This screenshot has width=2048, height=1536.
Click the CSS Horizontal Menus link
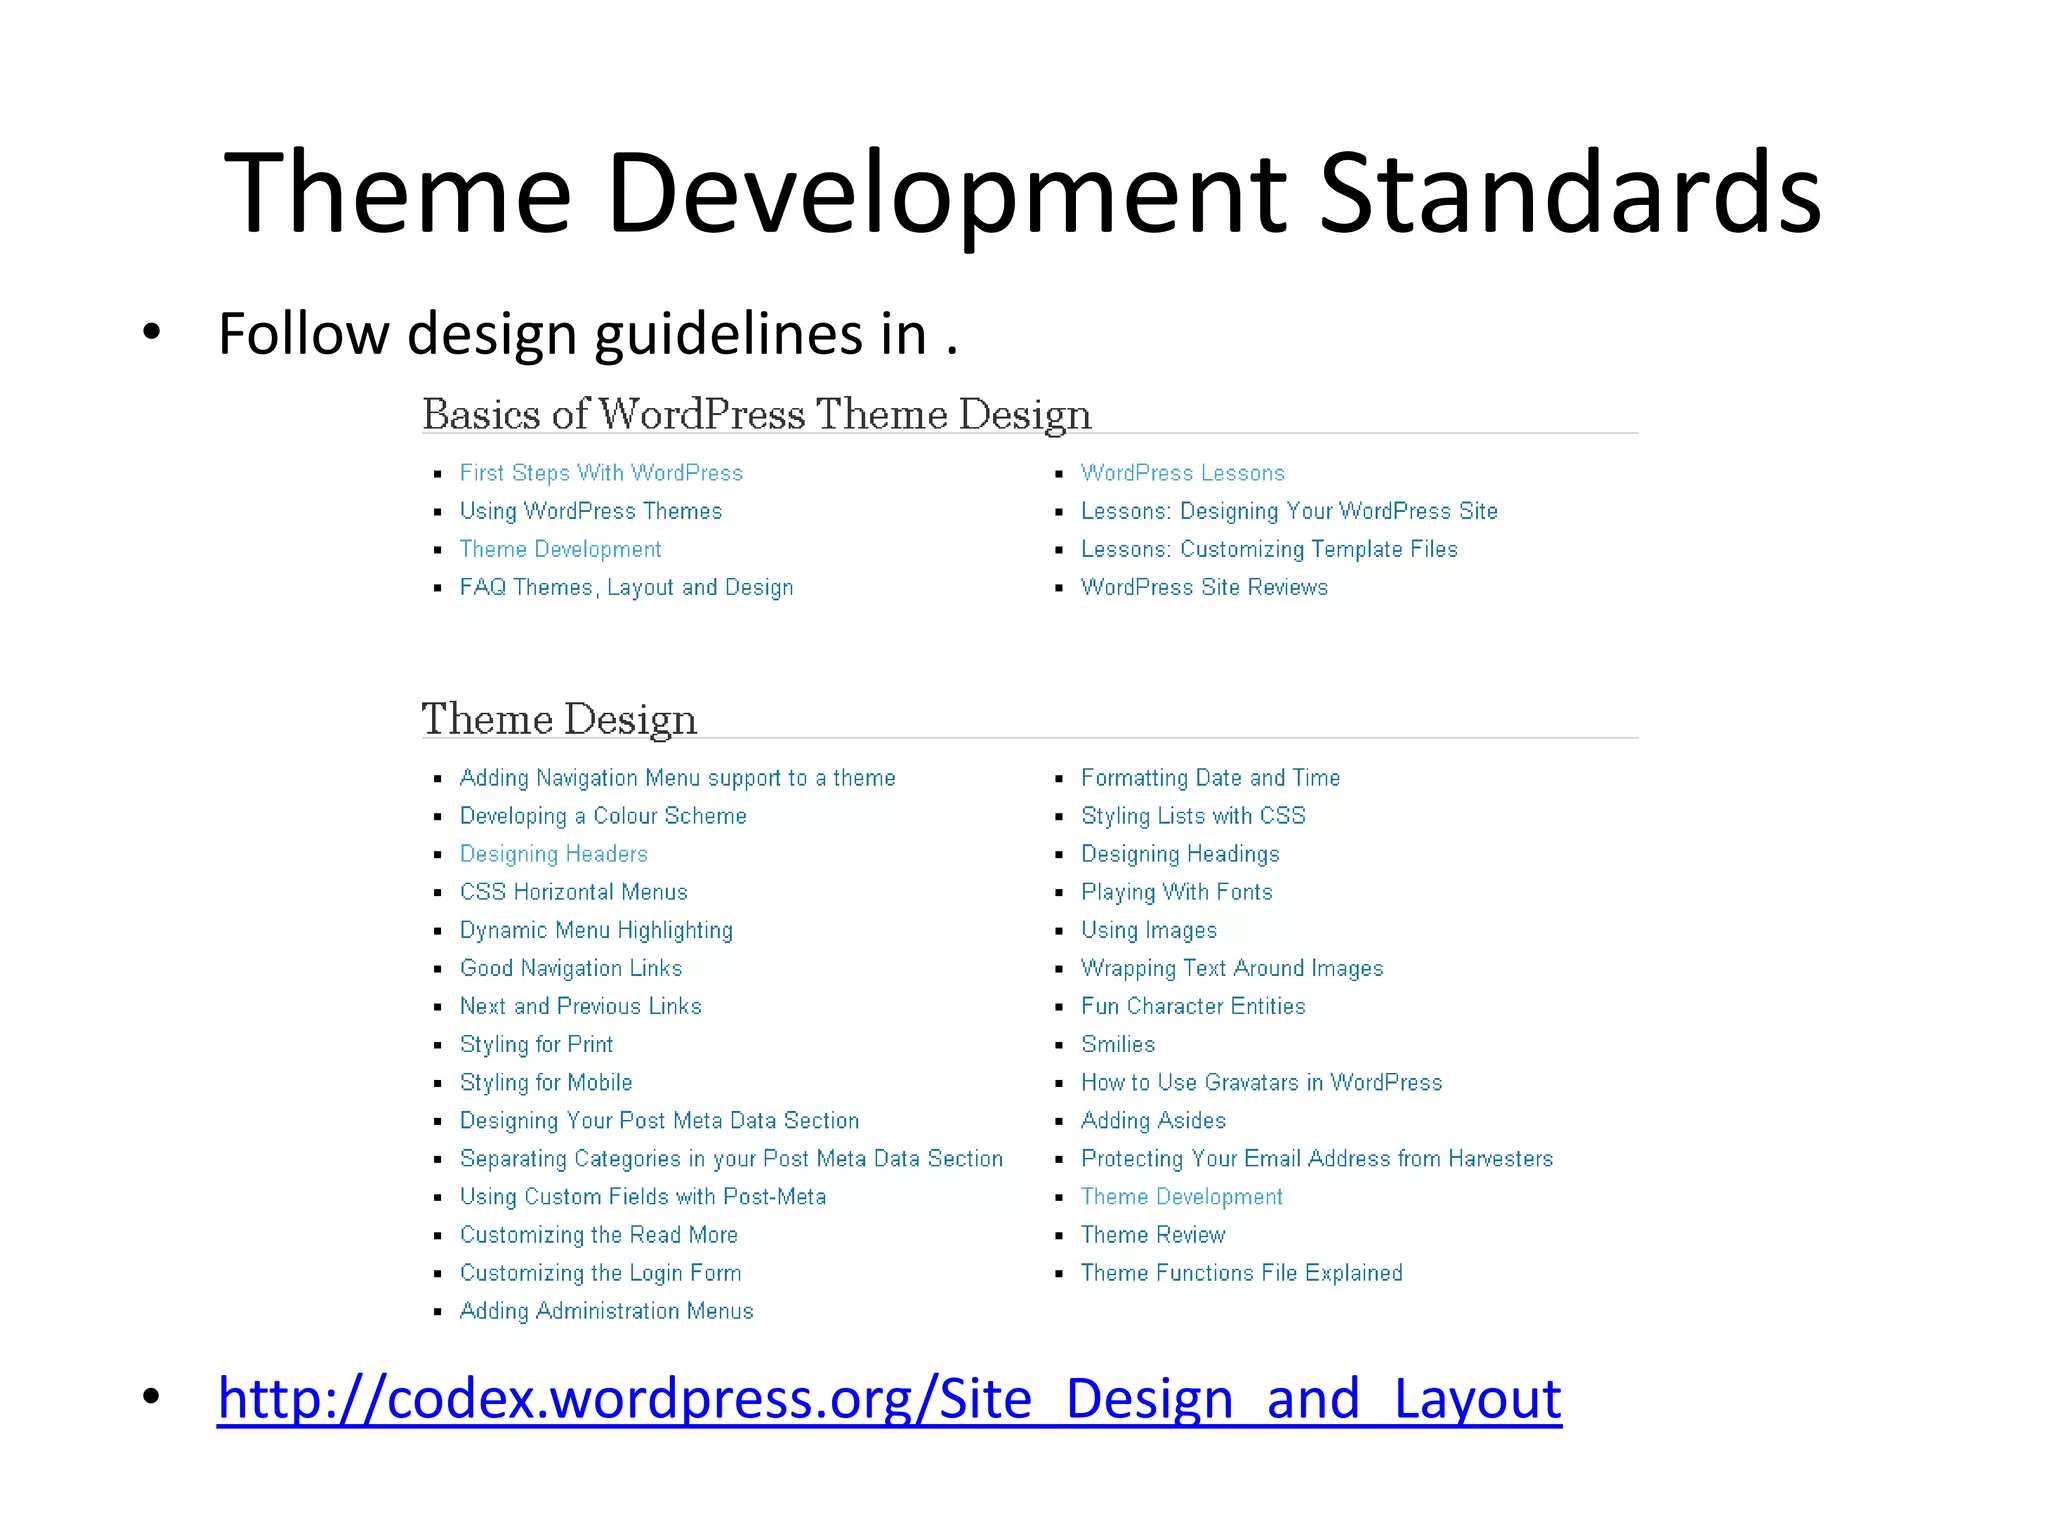[x=574, y=892]
